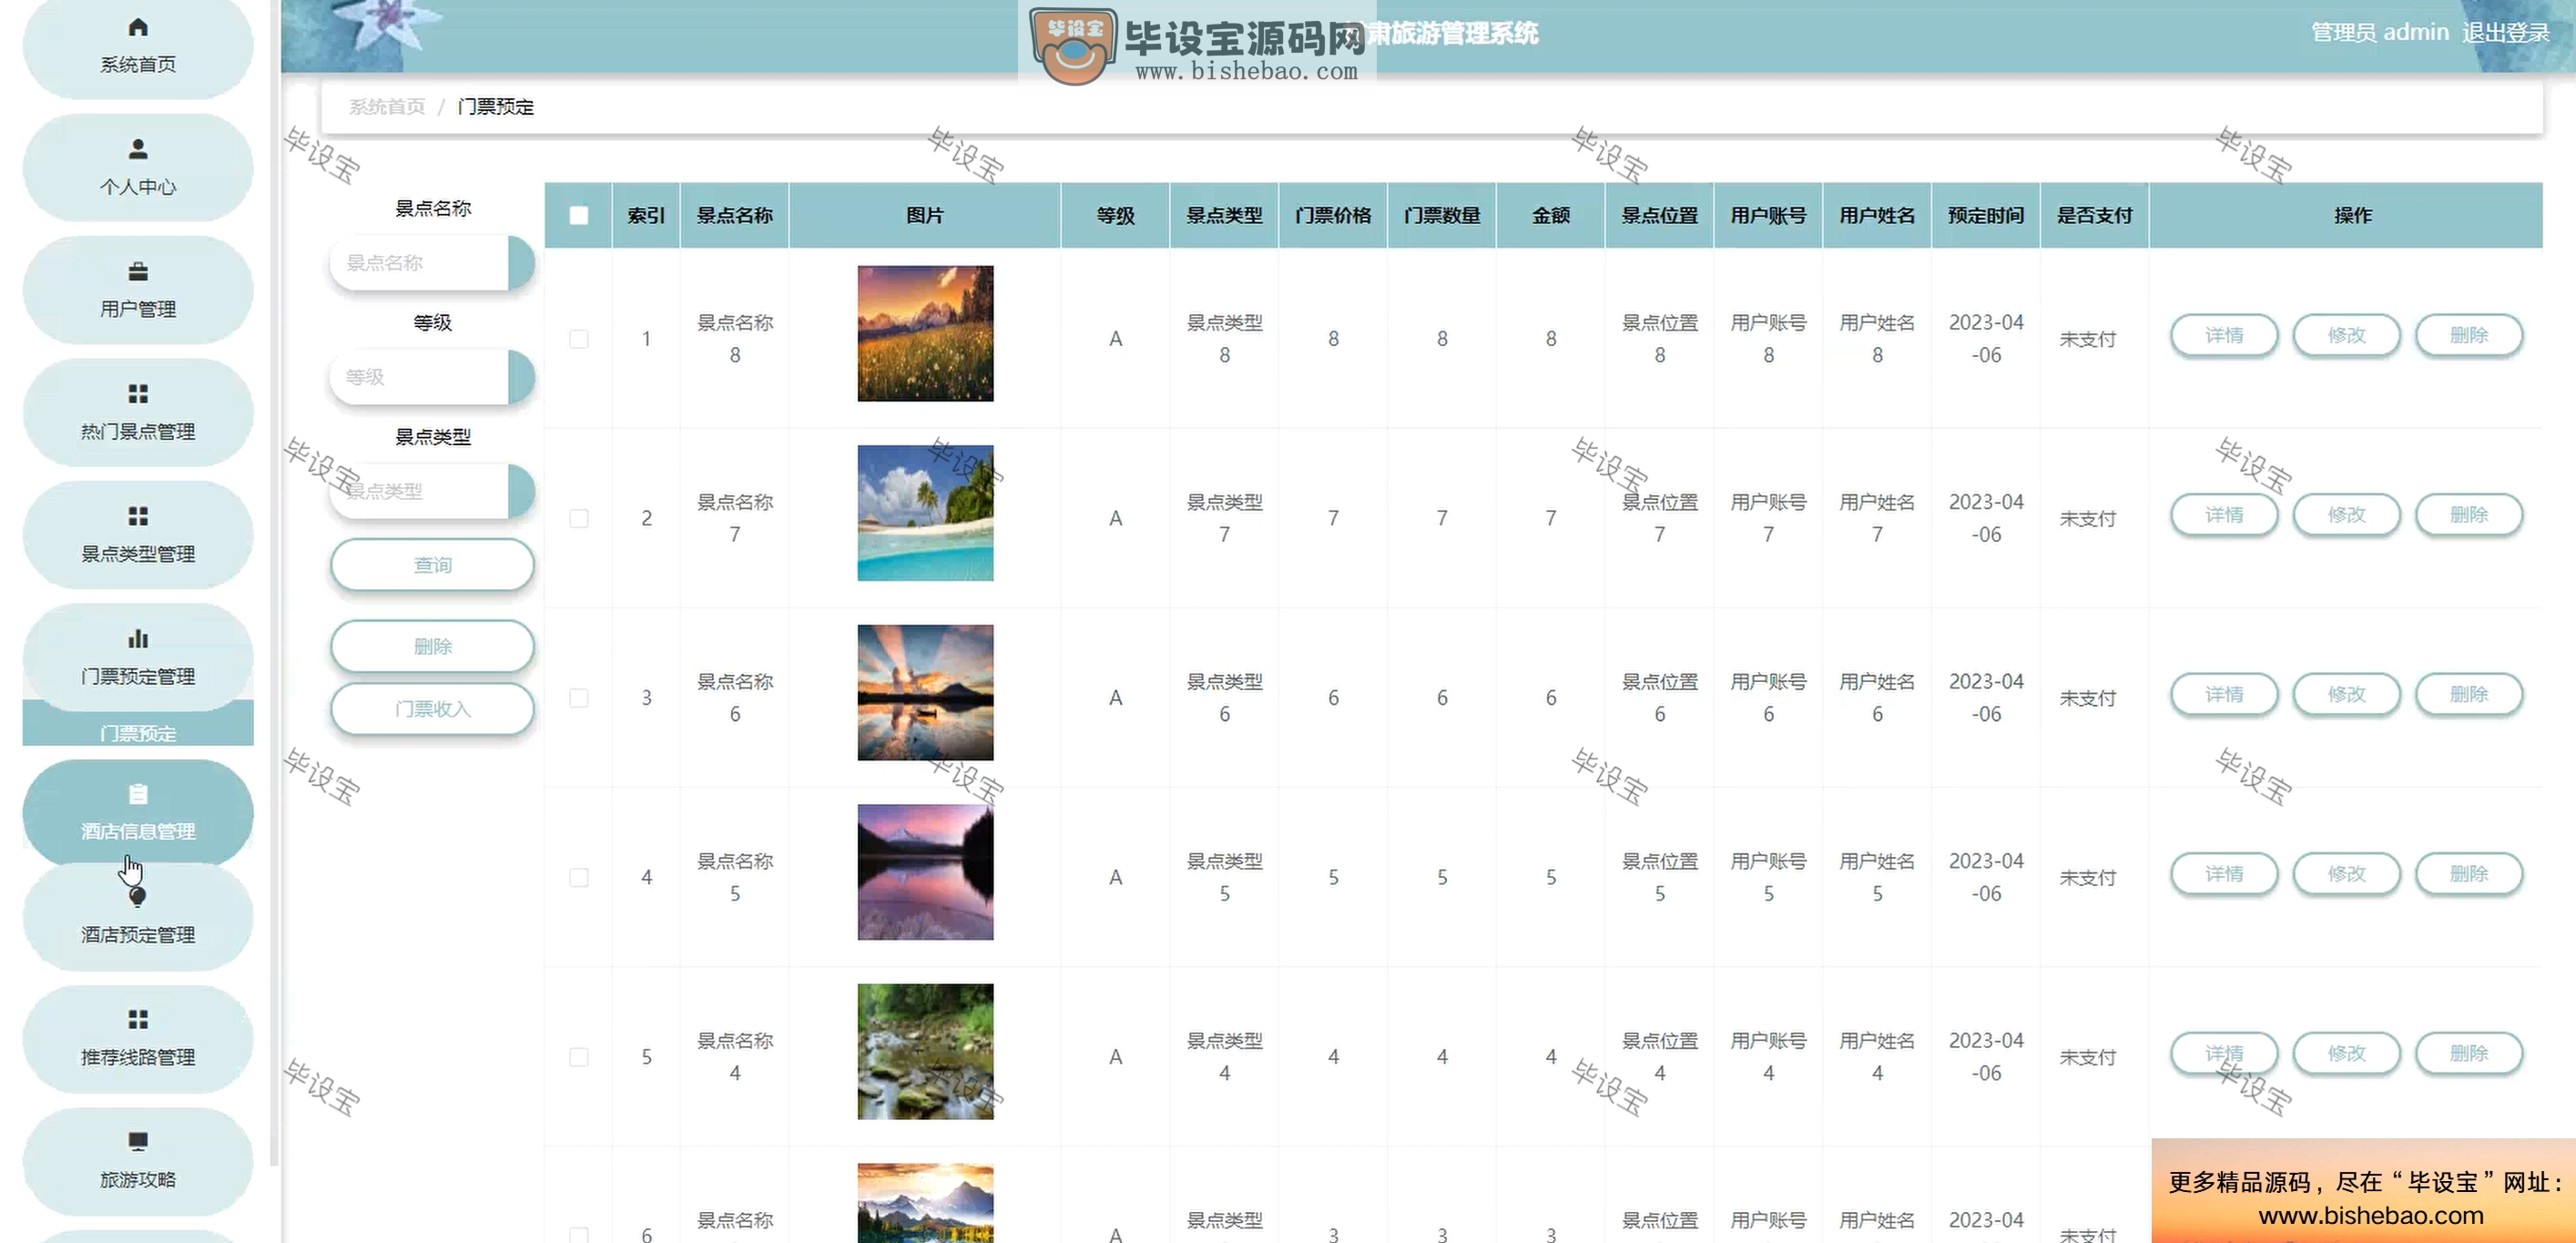The image size is (2576, 1243).
Task: Click 删除 for row 景点名称6
Action: click(2469, 694)
